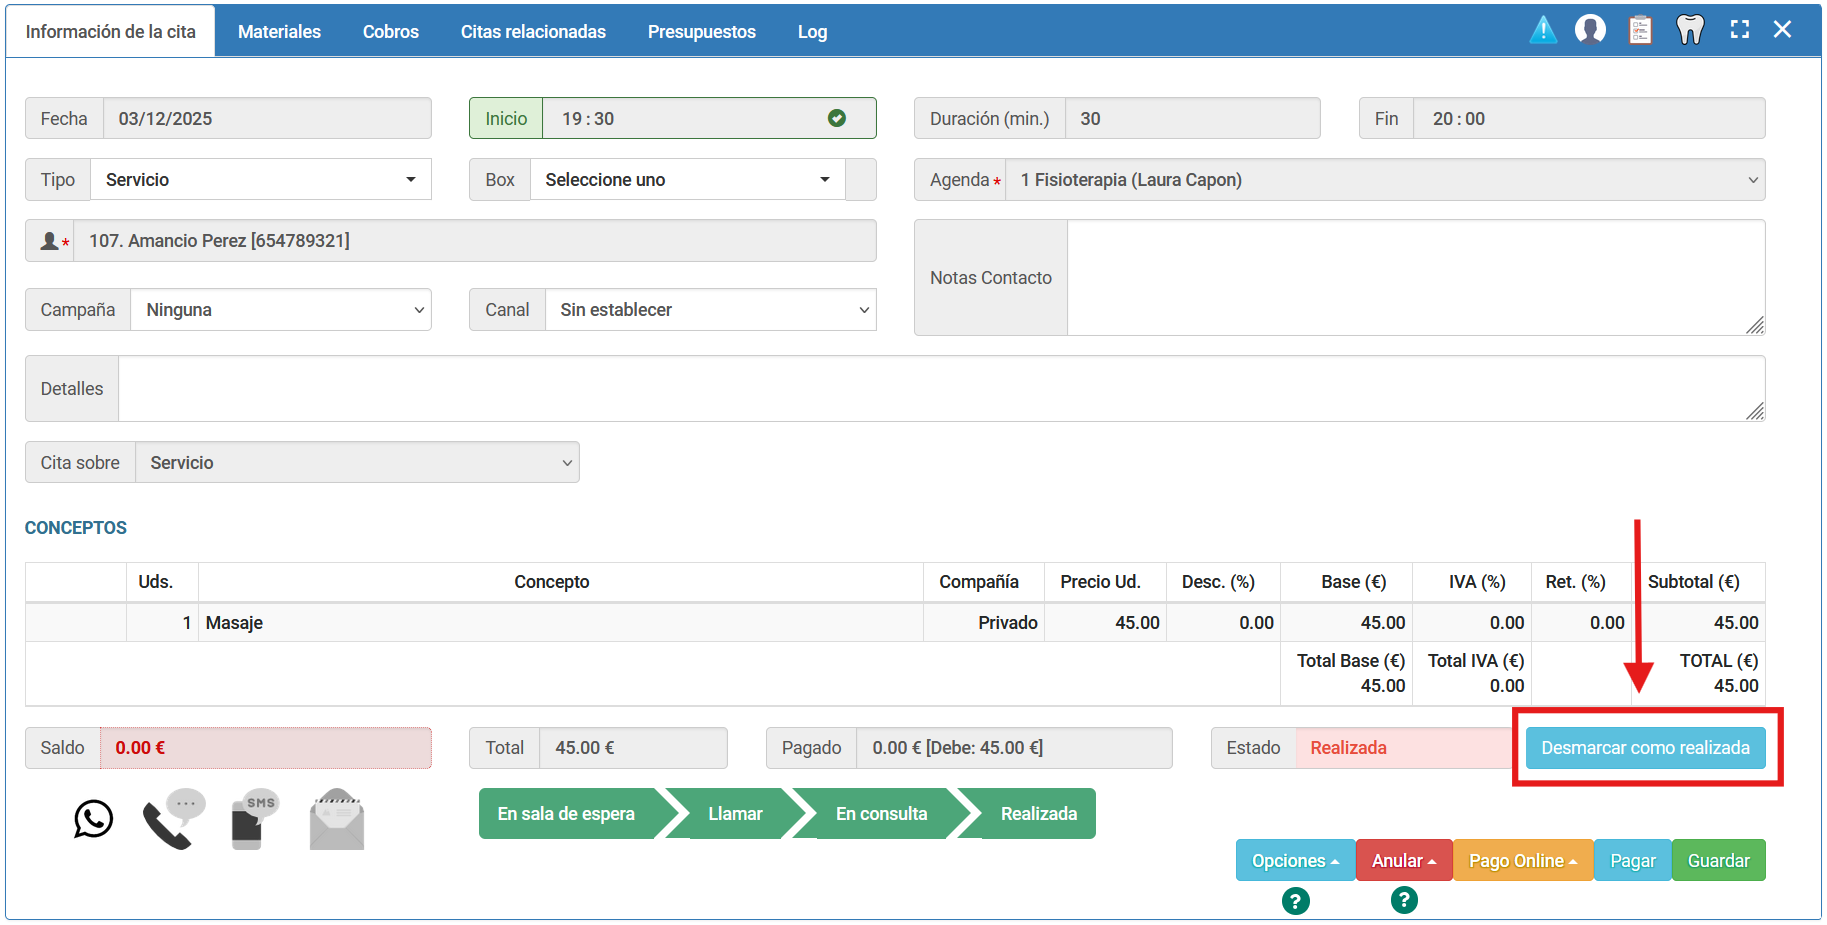Click the email envelope icon
The image size is (1827, 925).
point(337,820)
